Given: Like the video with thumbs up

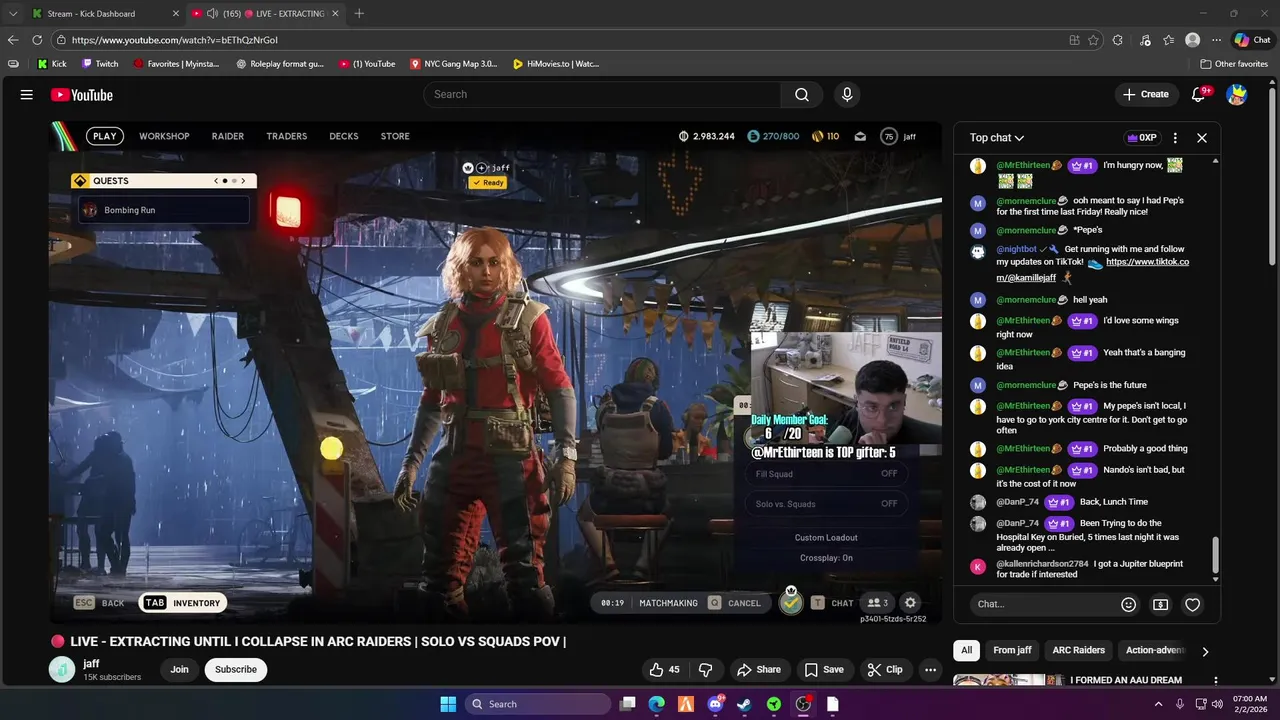Looking at the screenshot, I should pyautogui.click(x=664, y=670).
